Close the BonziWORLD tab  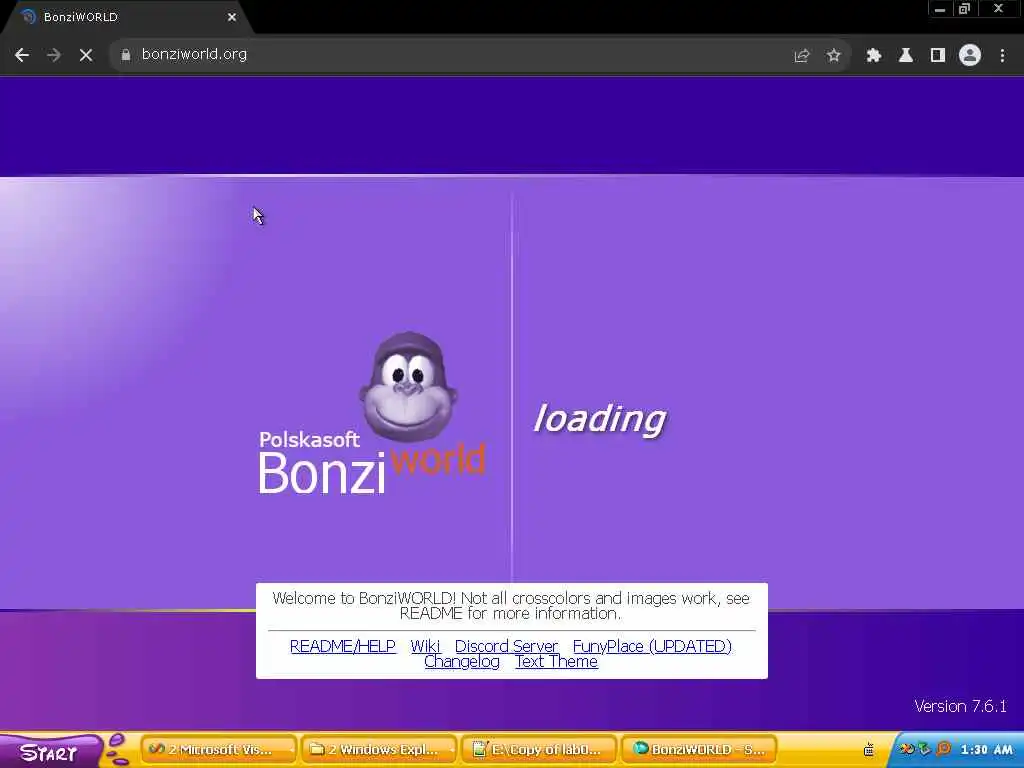232,17
